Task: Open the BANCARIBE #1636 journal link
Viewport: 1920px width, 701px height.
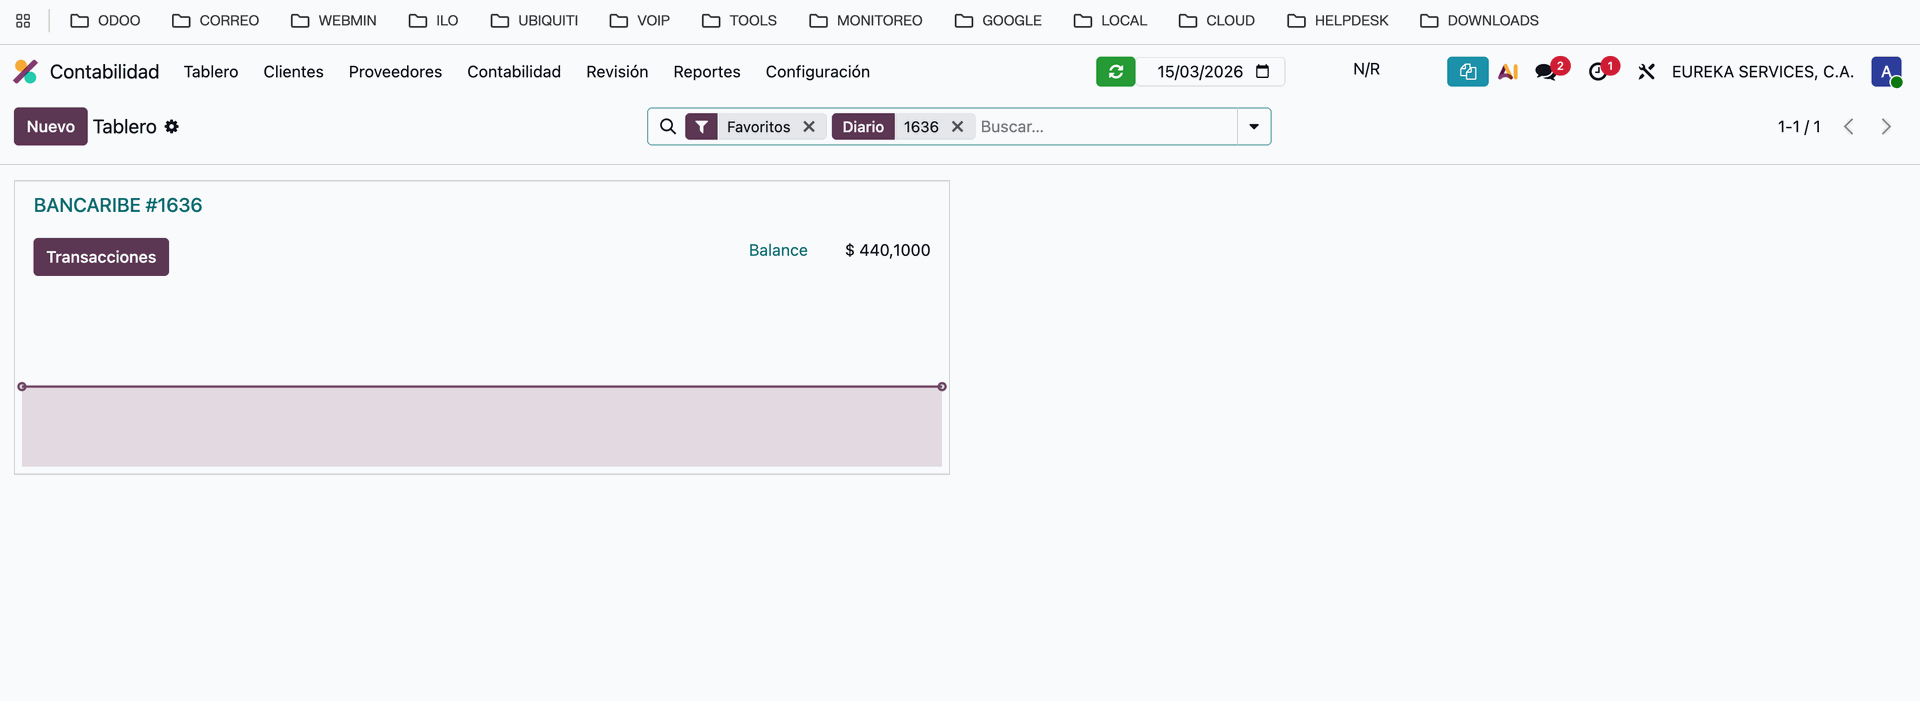Action: (x=118, y=205)
